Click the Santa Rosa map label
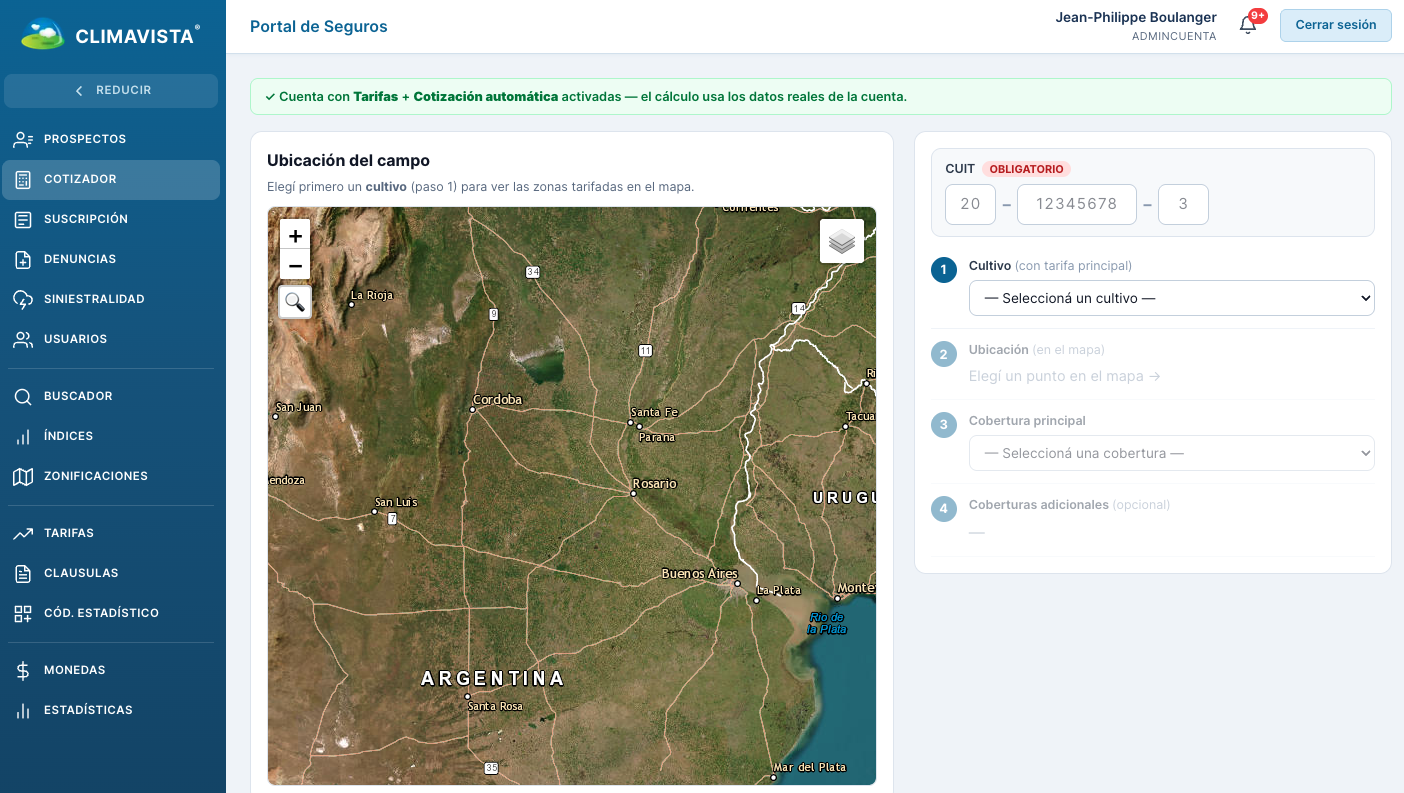1404x793 pixels. click(495, 706)
